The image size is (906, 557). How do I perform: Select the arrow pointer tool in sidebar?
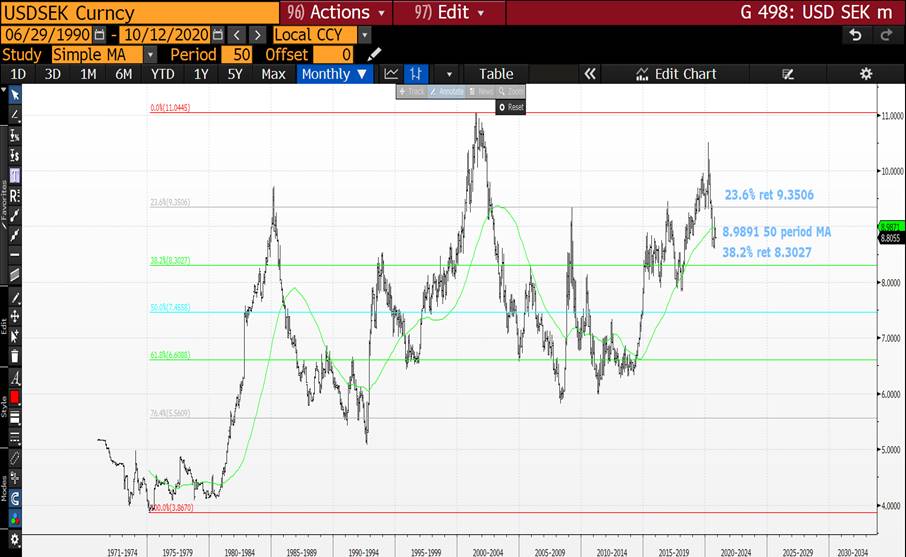click(x=15, y=94)
